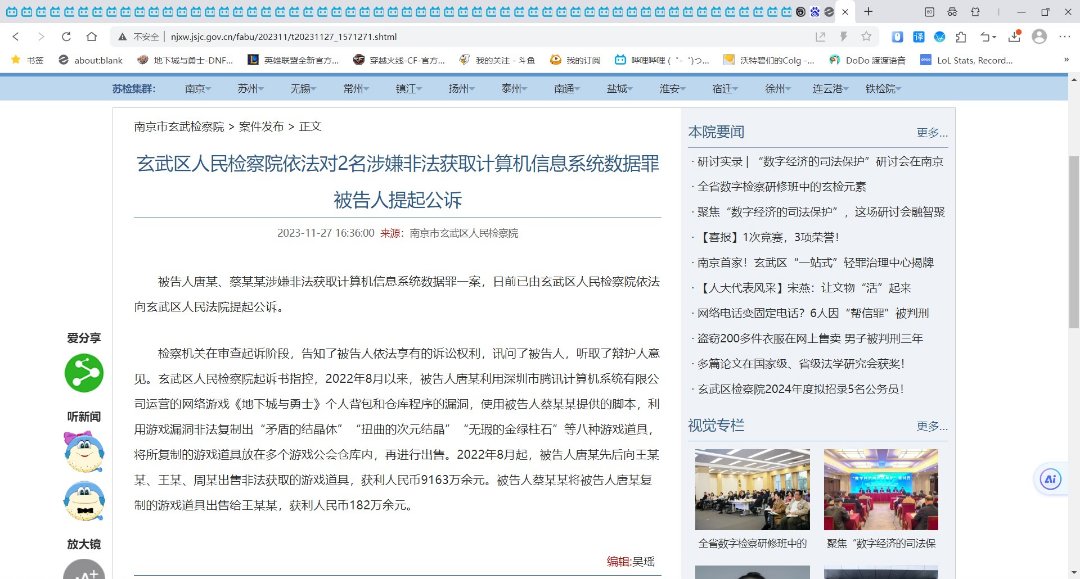Click the 不安全 site security warning icon
1080x579 pixels.
pyautogui.click(x=122, y=36)
